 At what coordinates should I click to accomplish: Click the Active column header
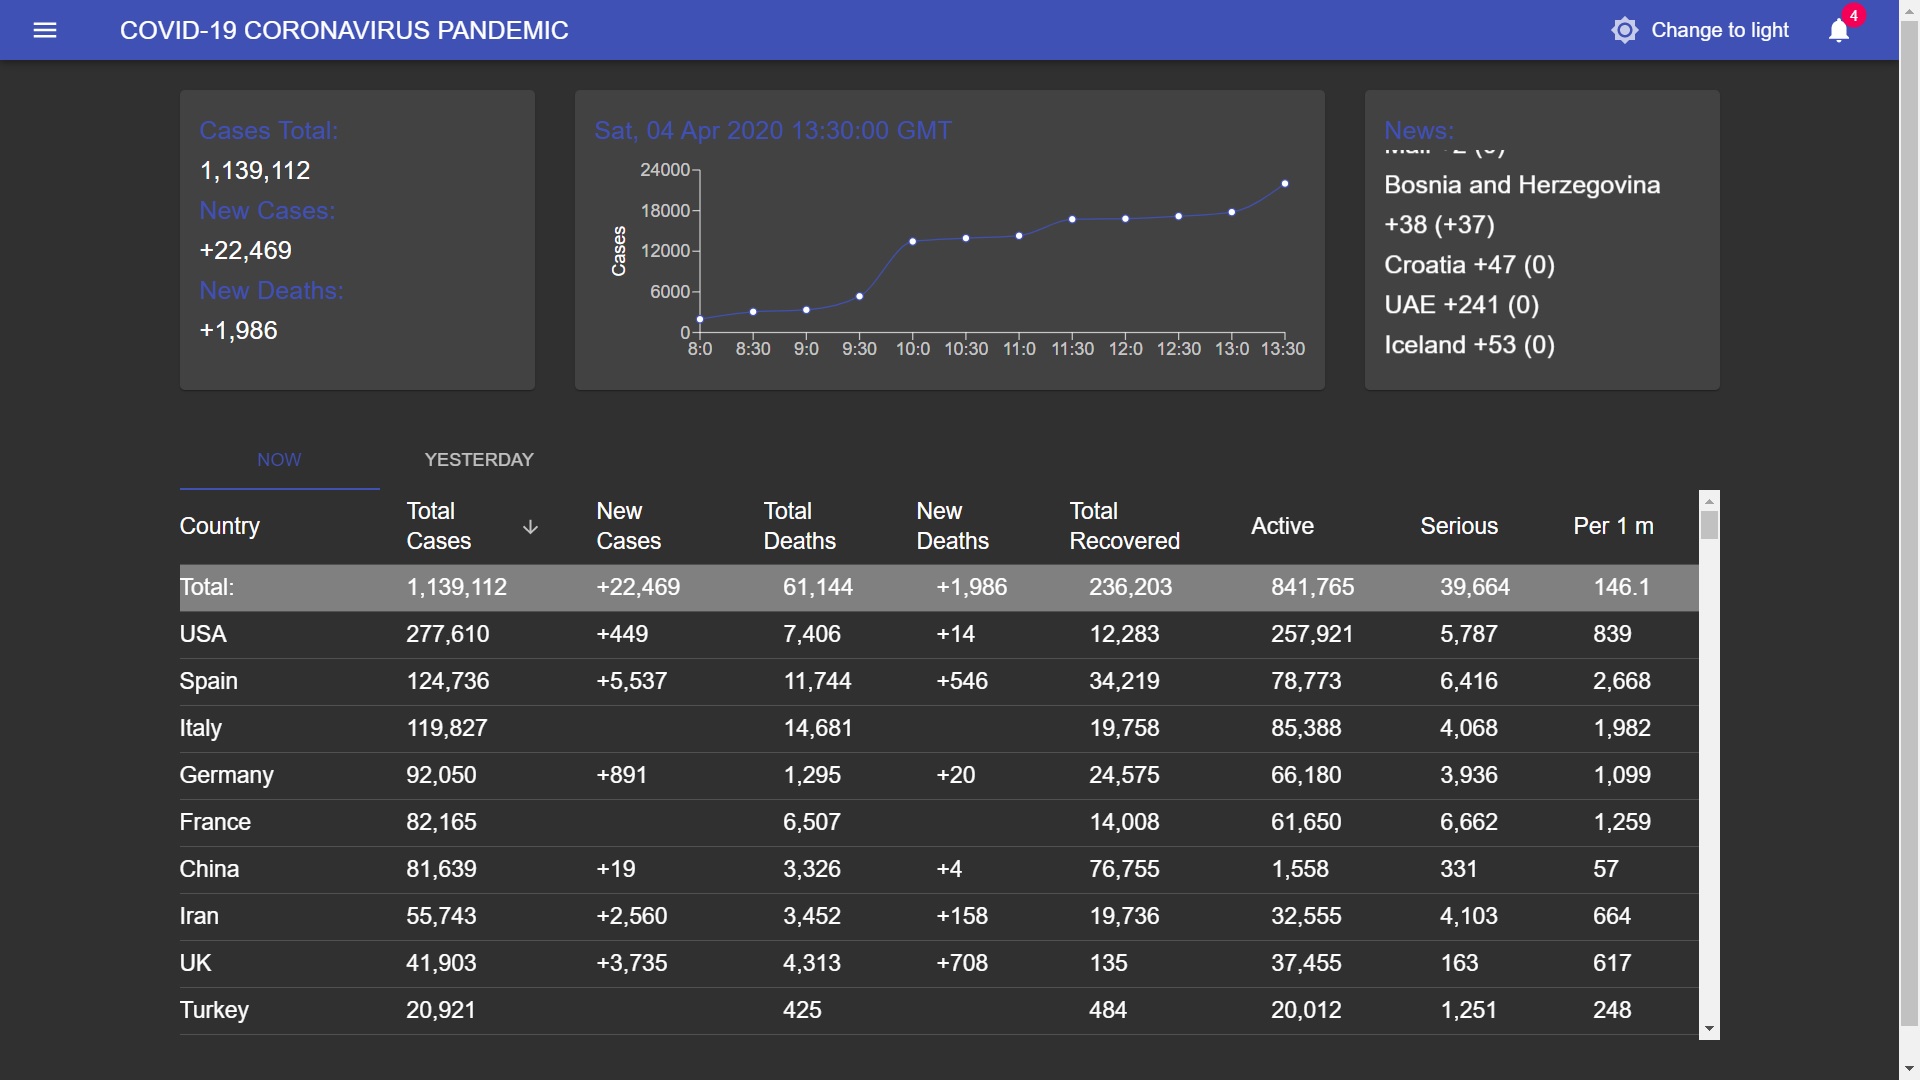coord(1282,526)
